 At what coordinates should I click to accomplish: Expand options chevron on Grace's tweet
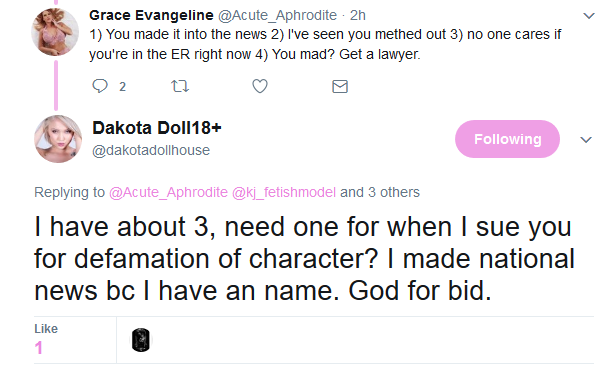pyautogui.click(x=589, y=16)
